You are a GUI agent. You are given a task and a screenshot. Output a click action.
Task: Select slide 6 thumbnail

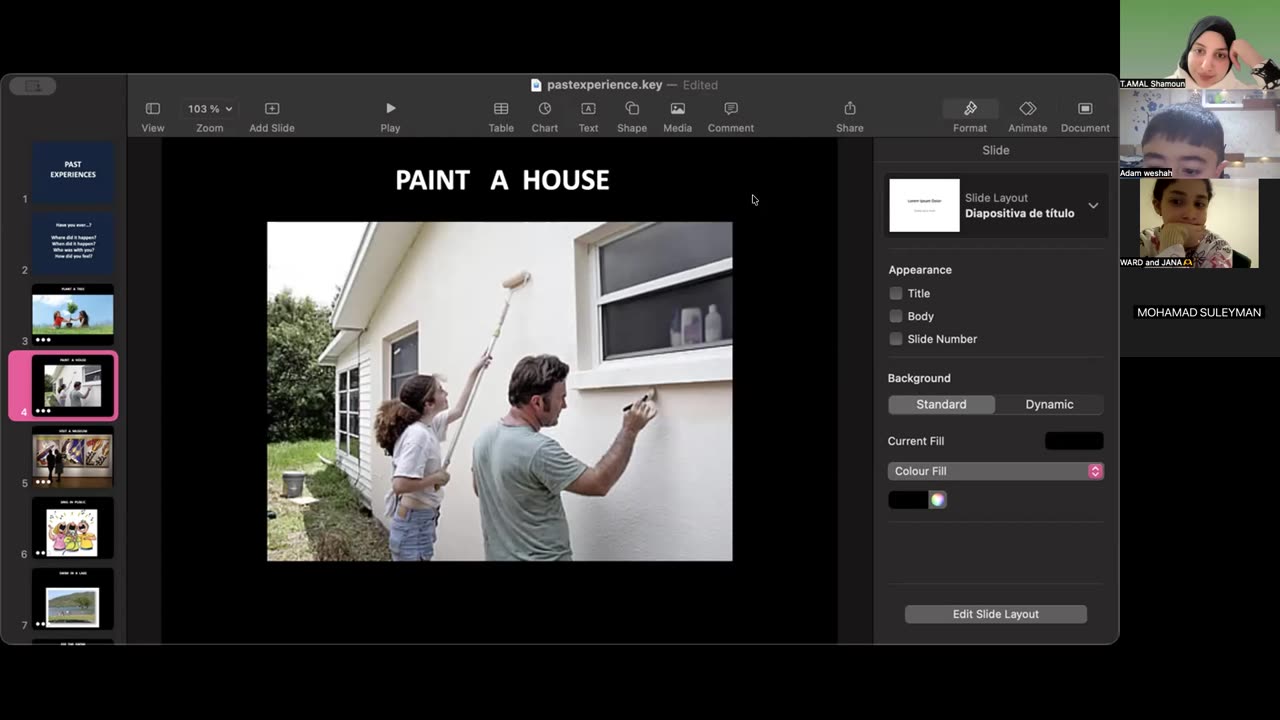pos(73,528)
